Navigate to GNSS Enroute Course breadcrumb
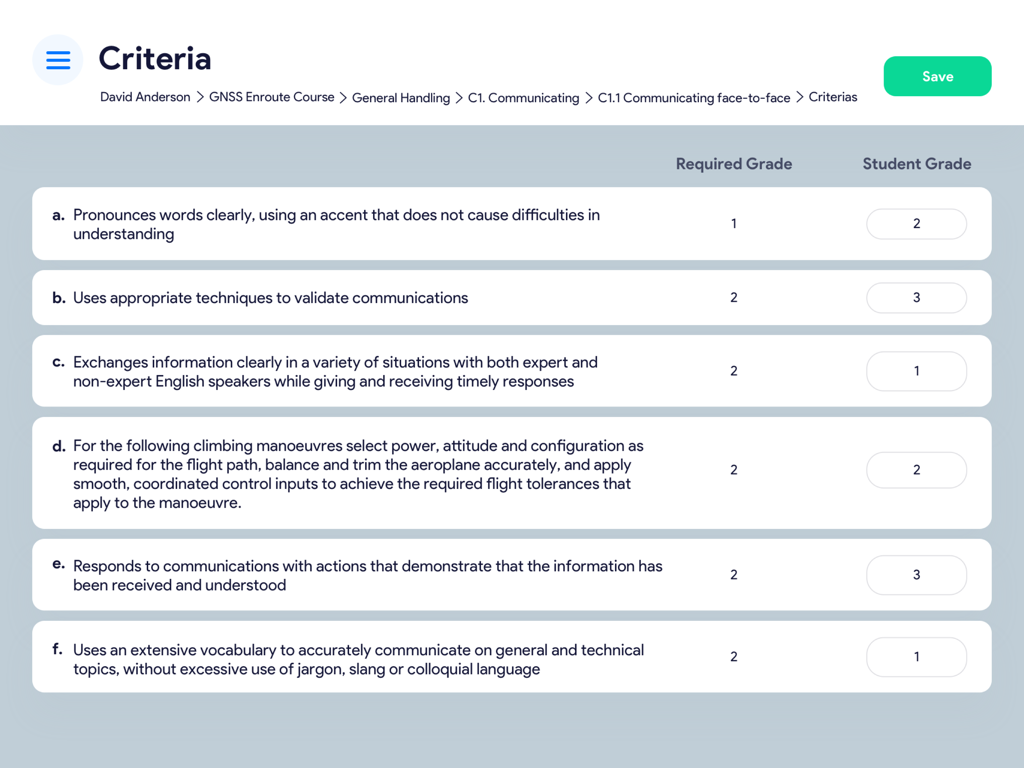This screenshot has width=1024, height=768. (271, 97)
